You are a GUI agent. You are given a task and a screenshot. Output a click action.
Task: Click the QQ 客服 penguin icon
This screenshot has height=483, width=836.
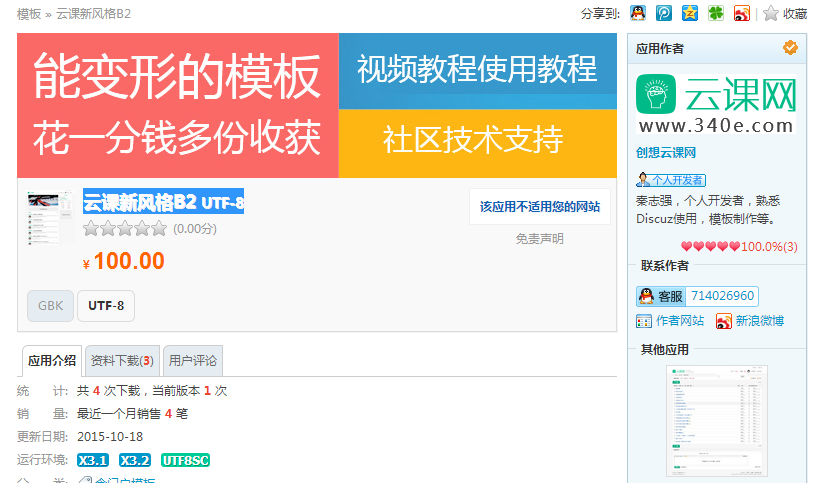point(646,296)
